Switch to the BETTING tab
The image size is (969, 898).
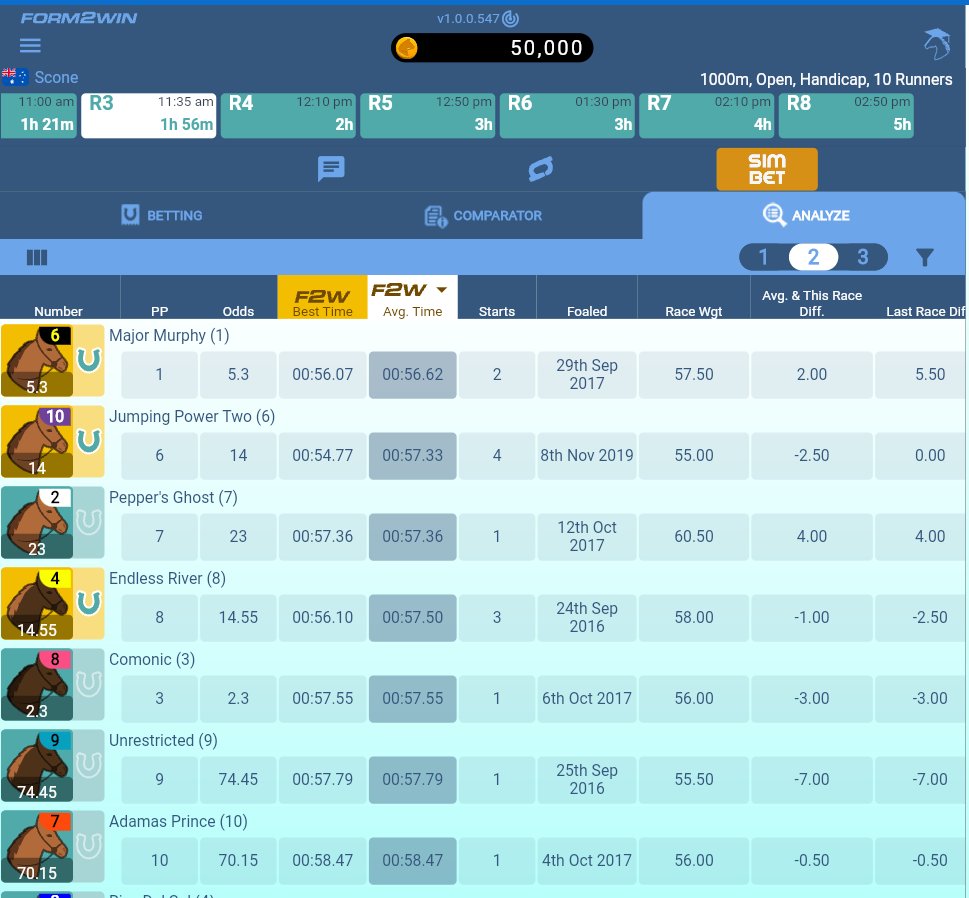pos(162,215)
